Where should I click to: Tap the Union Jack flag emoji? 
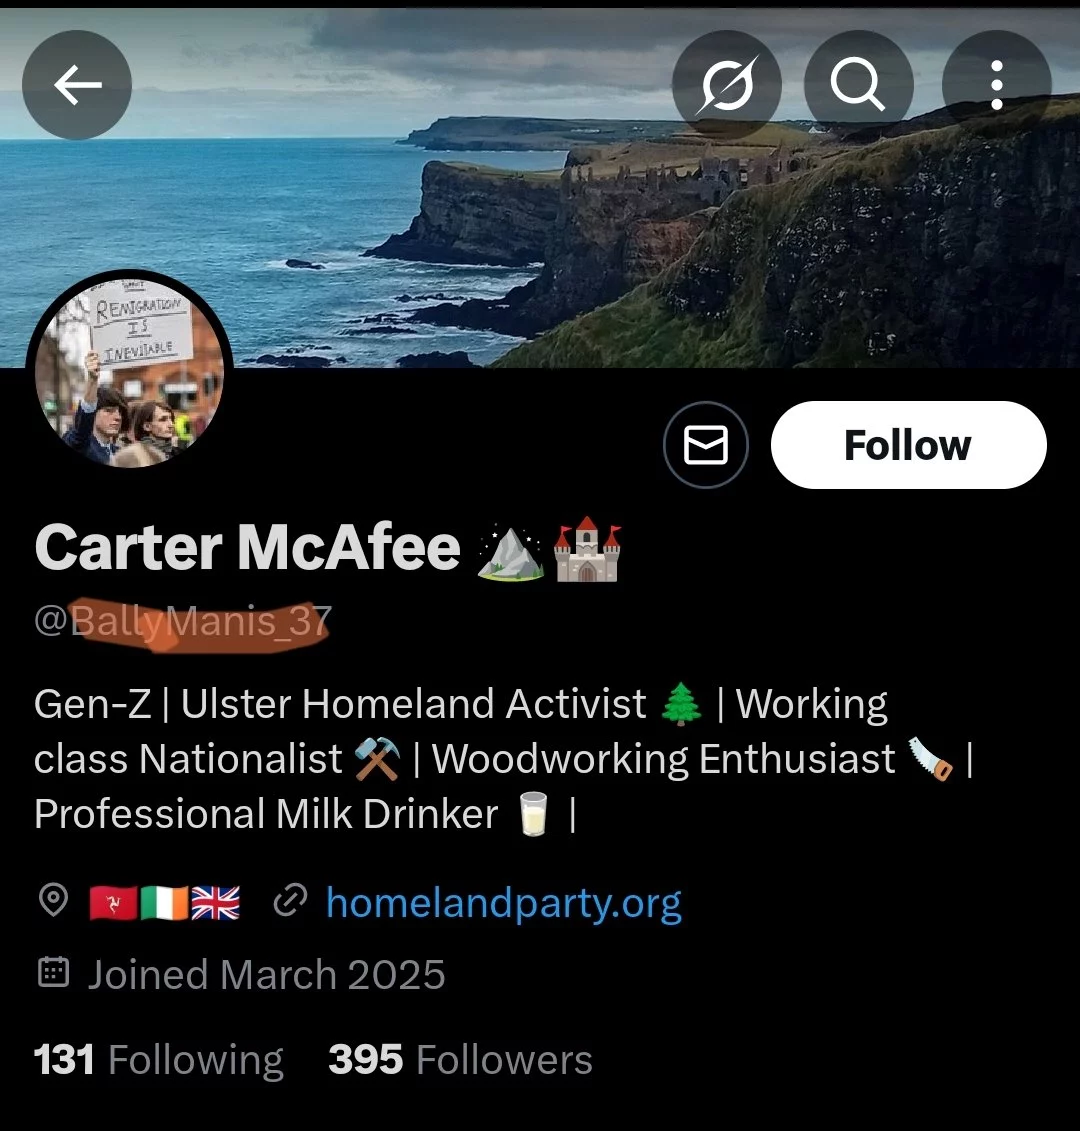pos(215,902)
